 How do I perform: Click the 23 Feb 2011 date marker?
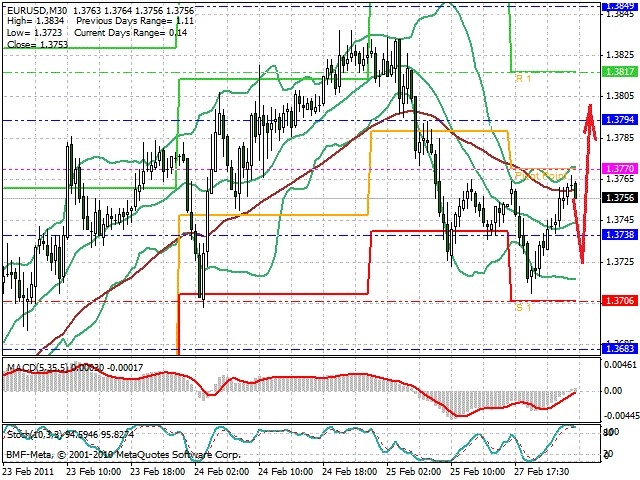(28, 472)
